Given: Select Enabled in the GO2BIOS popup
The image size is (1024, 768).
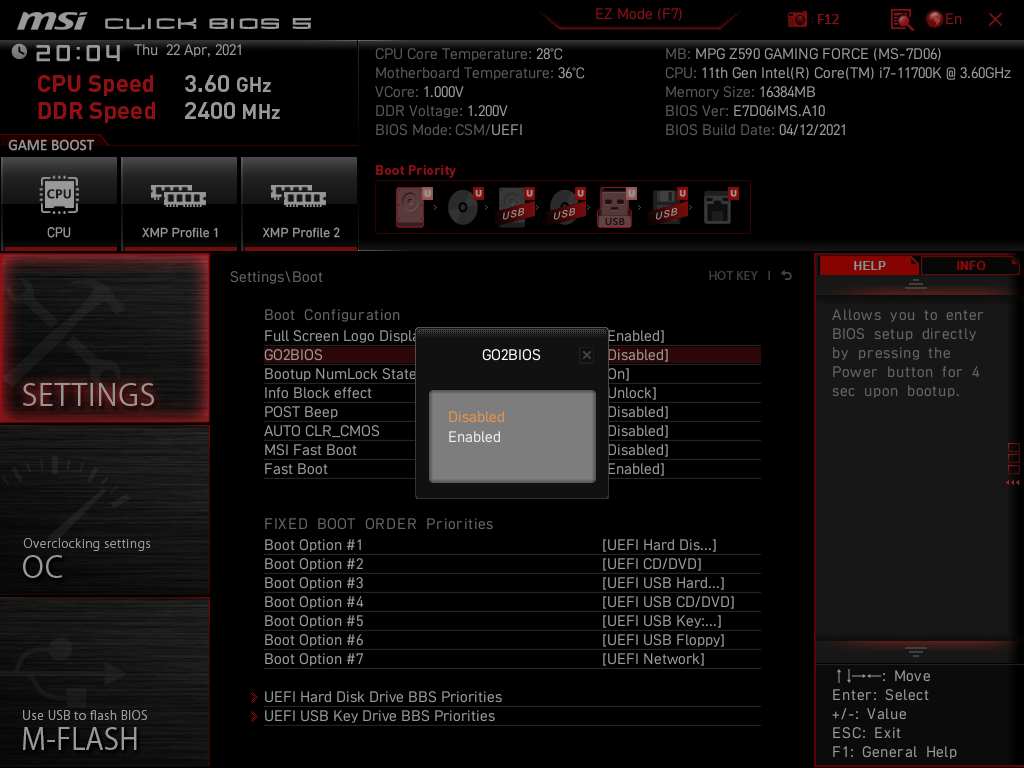Looking at the screenshot, I should coord(474,437).
